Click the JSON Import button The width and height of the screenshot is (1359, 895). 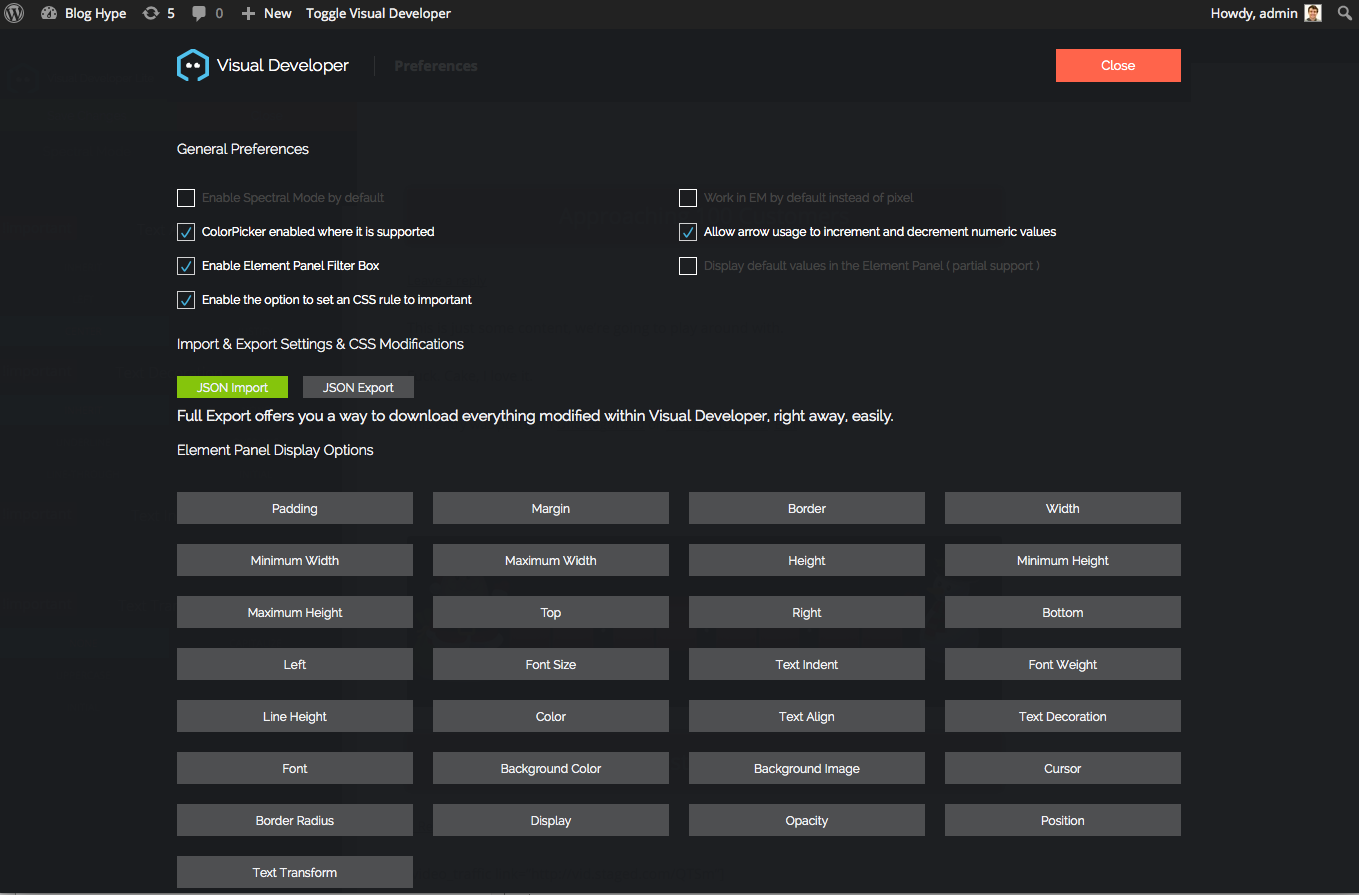pos(232,387)
